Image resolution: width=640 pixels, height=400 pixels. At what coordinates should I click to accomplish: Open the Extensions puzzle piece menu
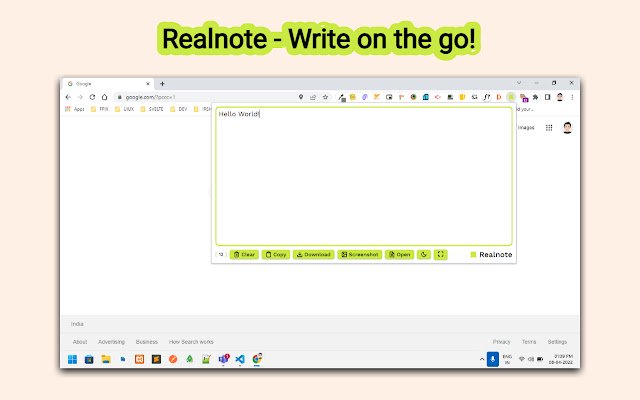point(536,97)
